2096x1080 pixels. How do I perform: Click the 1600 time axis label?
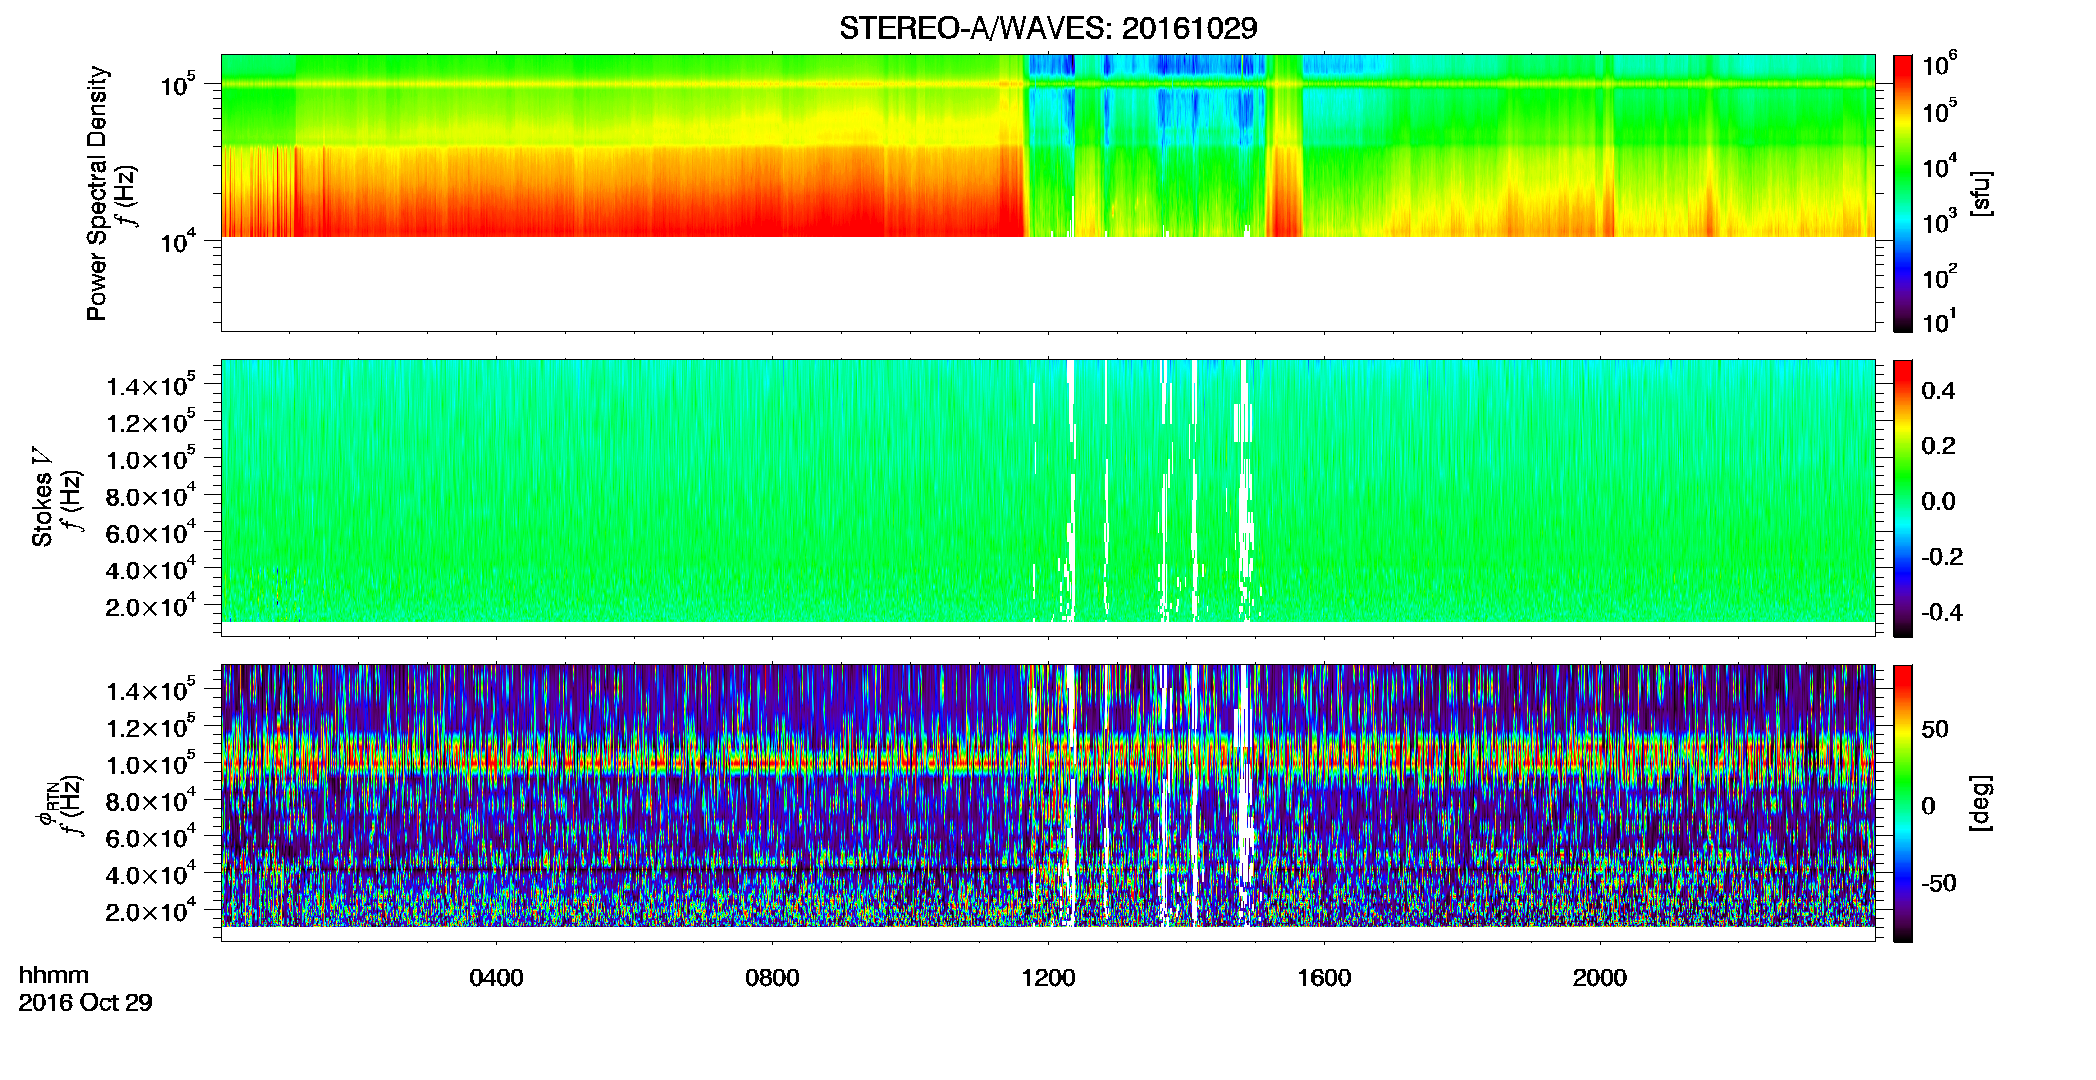(x=1324, y=978)
